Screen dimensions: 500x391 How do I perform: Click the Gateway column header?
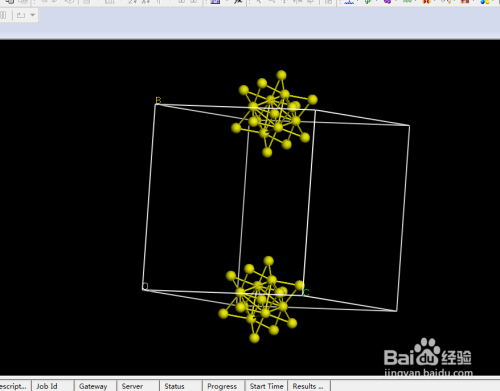click(95, 386)
